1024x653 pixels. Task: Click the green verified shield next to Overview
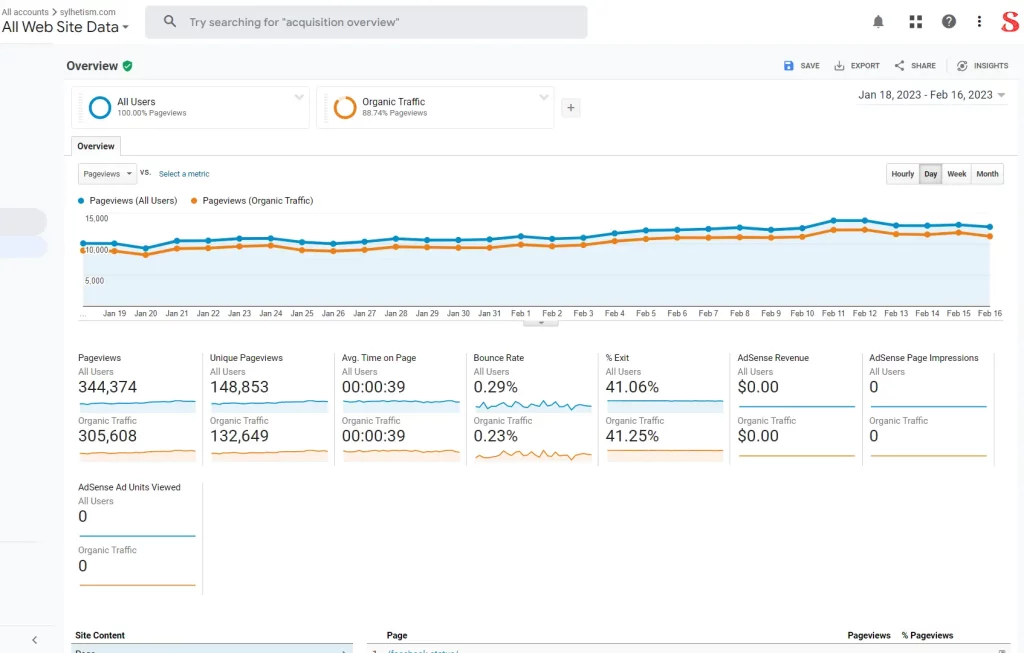pyautogui.click(x=127, y=66)
